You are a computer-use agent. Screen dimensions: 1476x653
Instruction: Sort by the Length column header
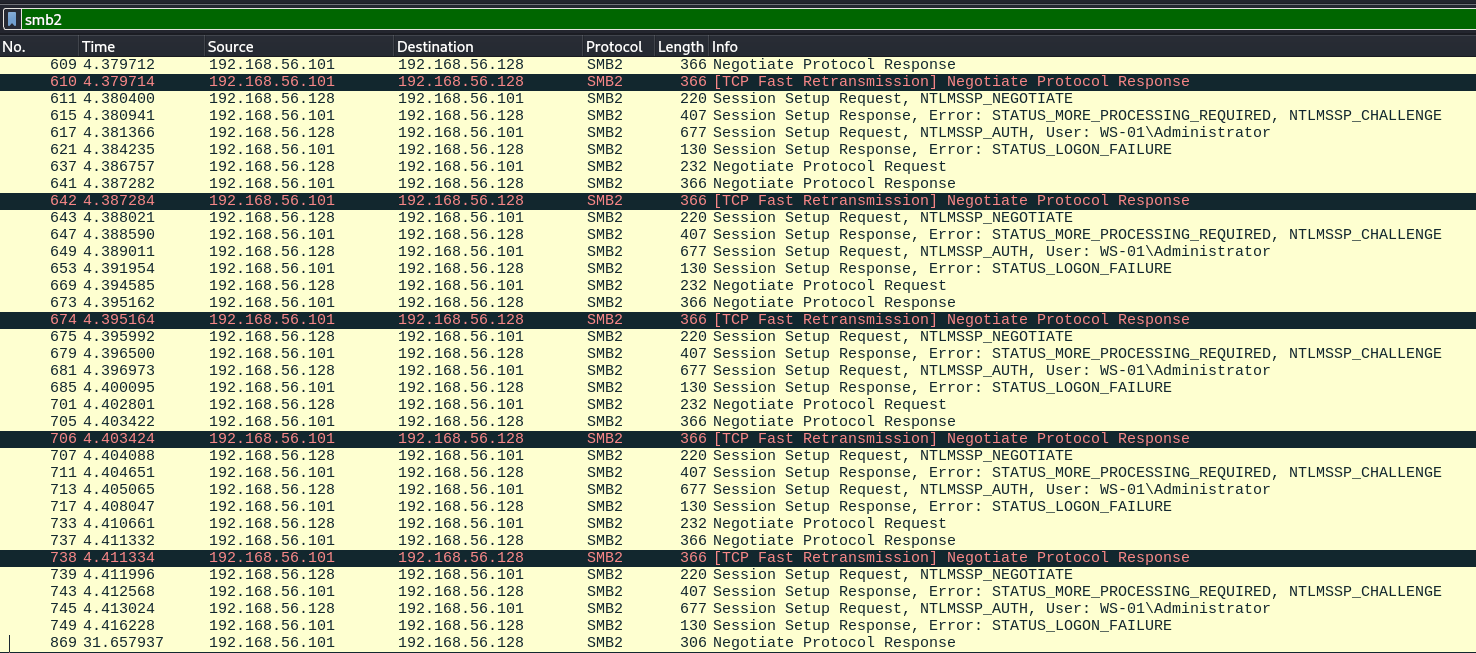tap(680, 47)
